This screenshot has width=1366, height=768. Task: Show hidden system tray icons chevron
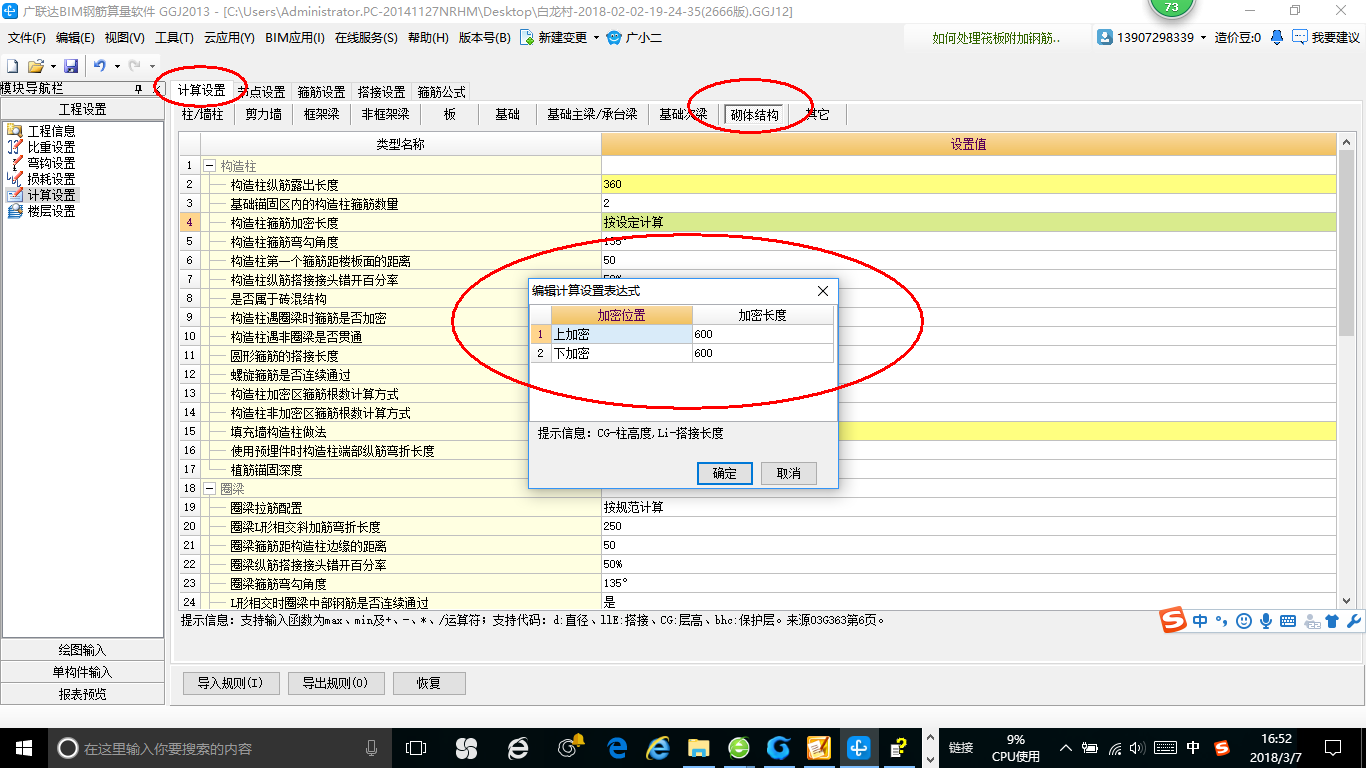1066,748
